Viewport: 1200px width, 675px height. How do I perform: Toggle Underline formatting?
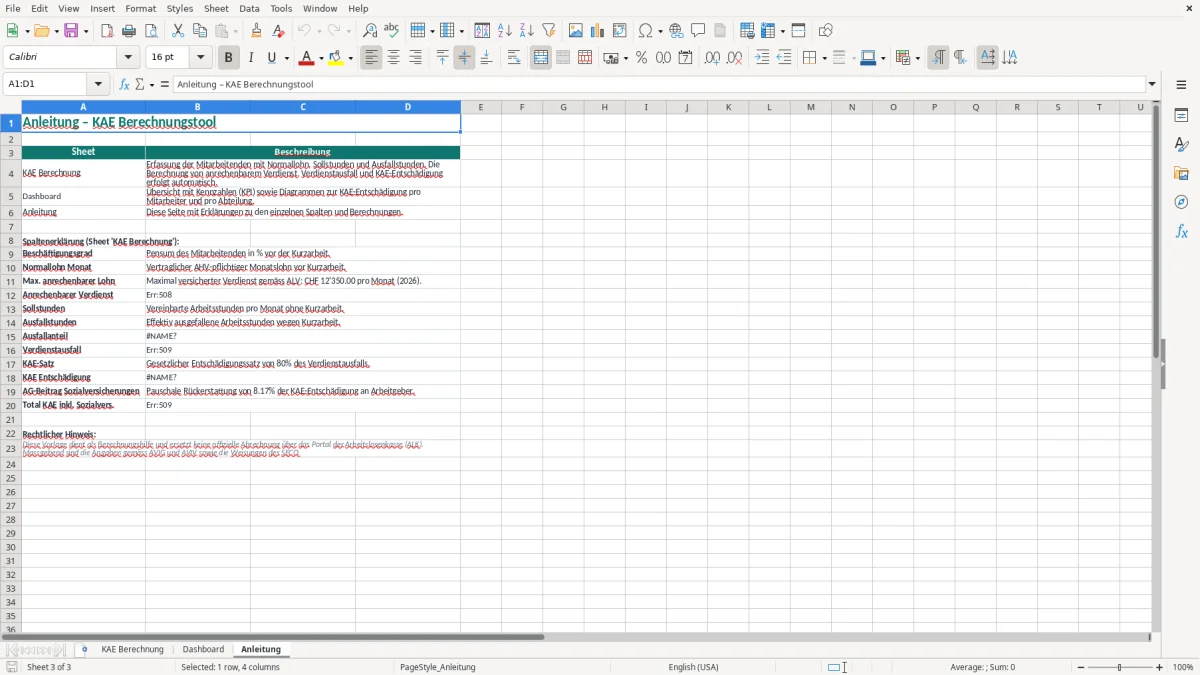[x=272, y=58]
